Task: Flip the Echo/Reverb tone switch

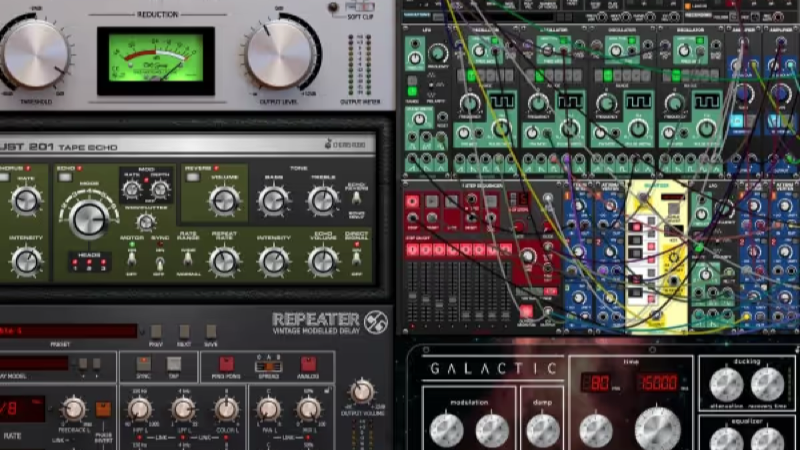Action: coord(356,198)
